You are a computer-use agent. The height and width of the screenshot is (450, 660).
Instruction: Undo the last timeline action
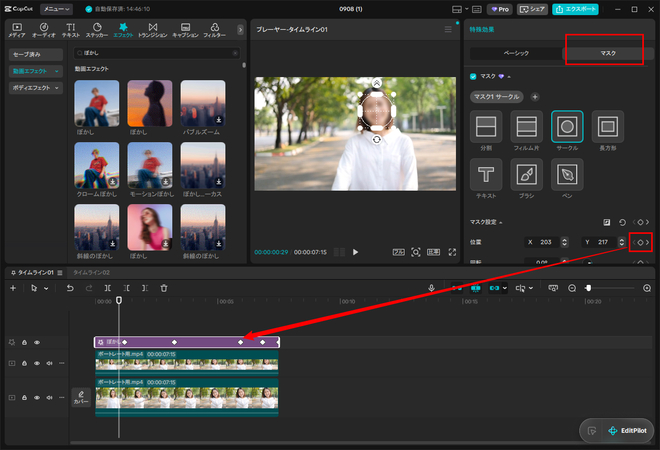(70, 288)
